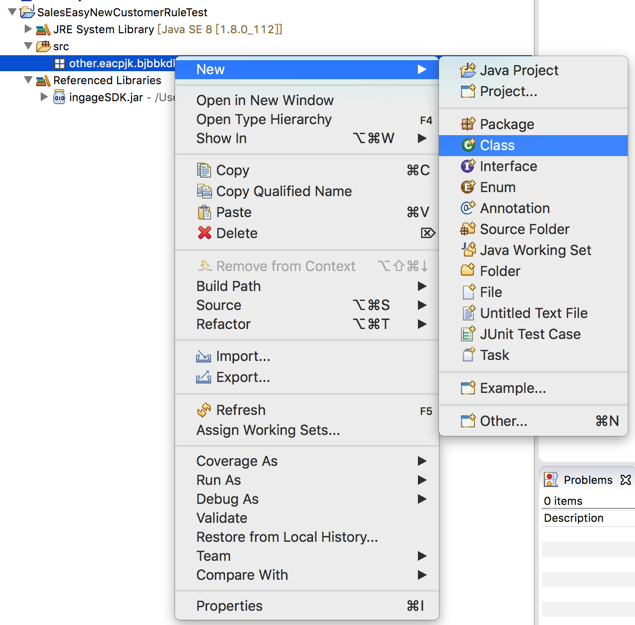Screen dimensions: 635x625
Task: Click the SalesEasyNewCustomerRuleTest project name
Action: click(122, 12)
